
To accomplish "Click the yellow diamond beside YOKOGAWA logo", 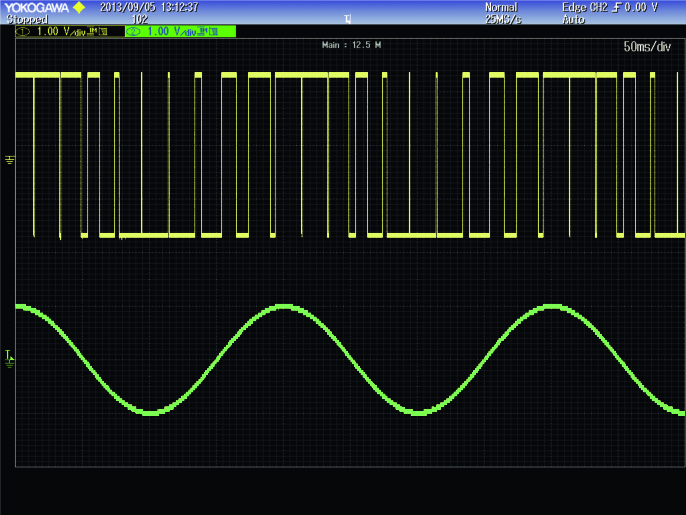I will pos(79,7).
